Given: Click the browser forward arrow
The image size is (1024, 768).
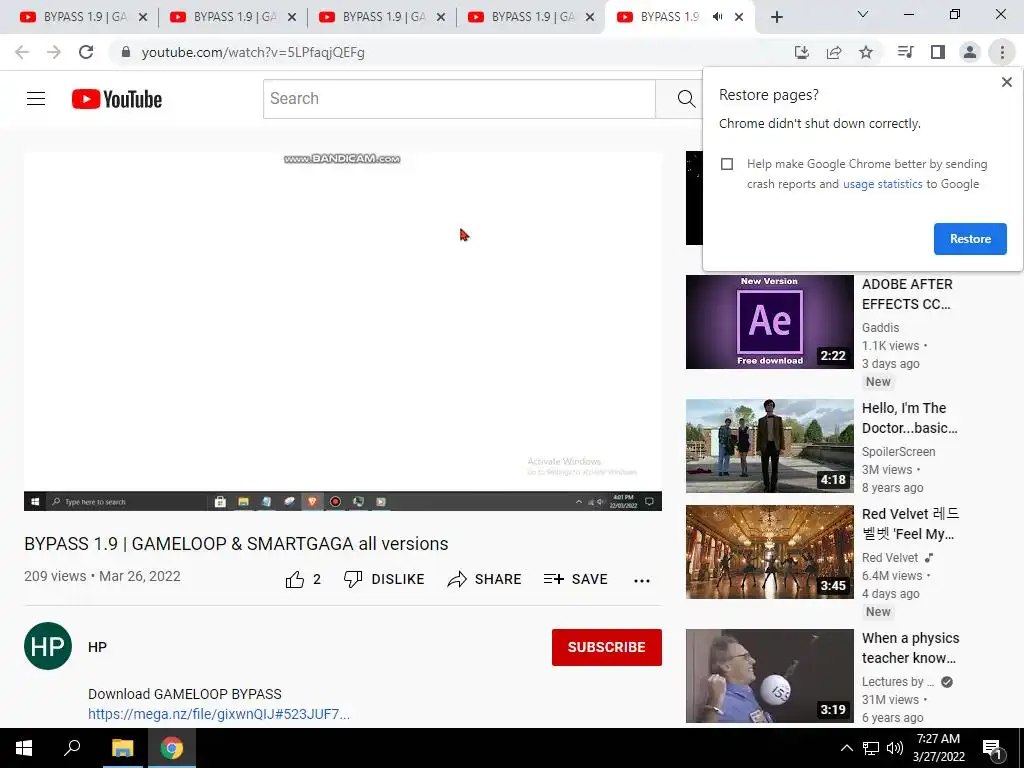Looking at the screenshot, I should (54, 52).
